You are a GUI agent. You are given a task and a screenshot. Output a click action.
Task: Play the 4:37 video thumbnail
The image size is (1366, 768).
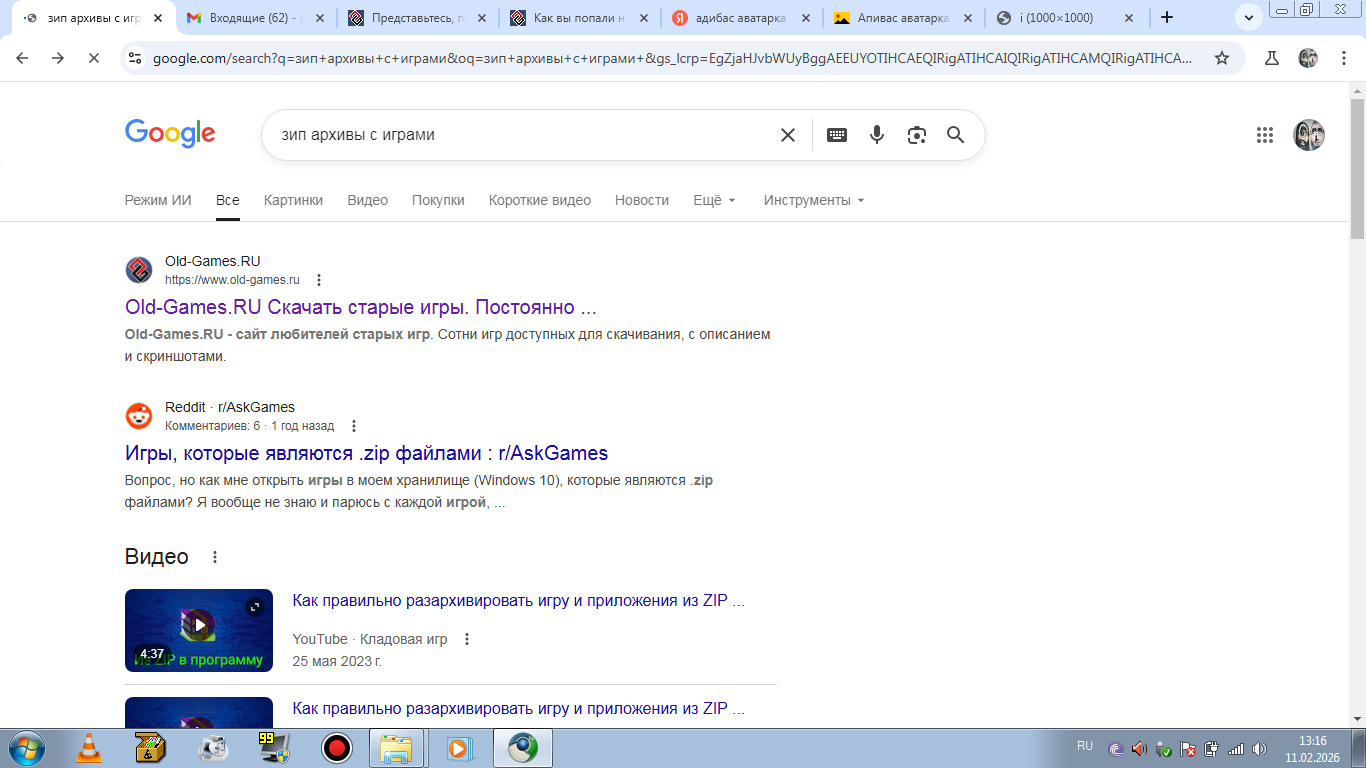coord(199,630)
